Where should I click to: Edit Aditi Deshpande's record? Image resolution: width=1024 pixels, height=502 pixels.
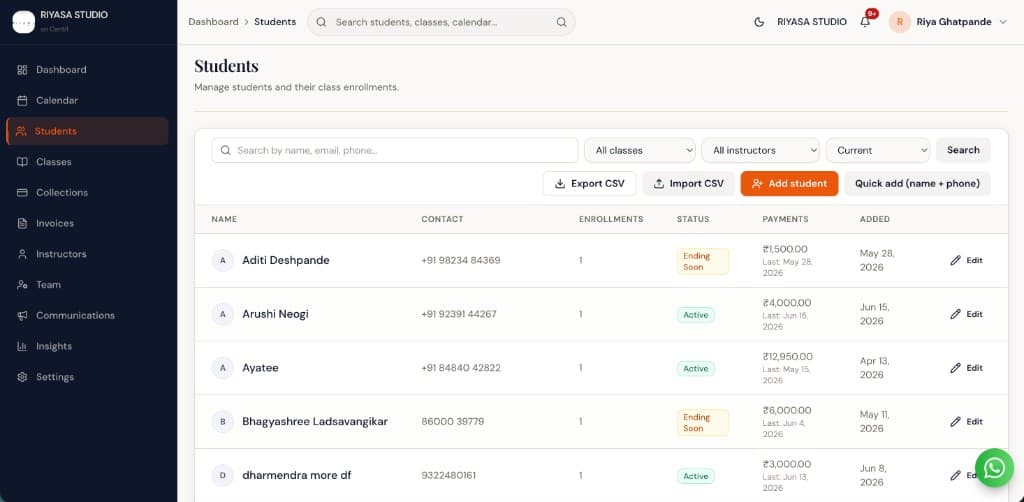[967, 260]
